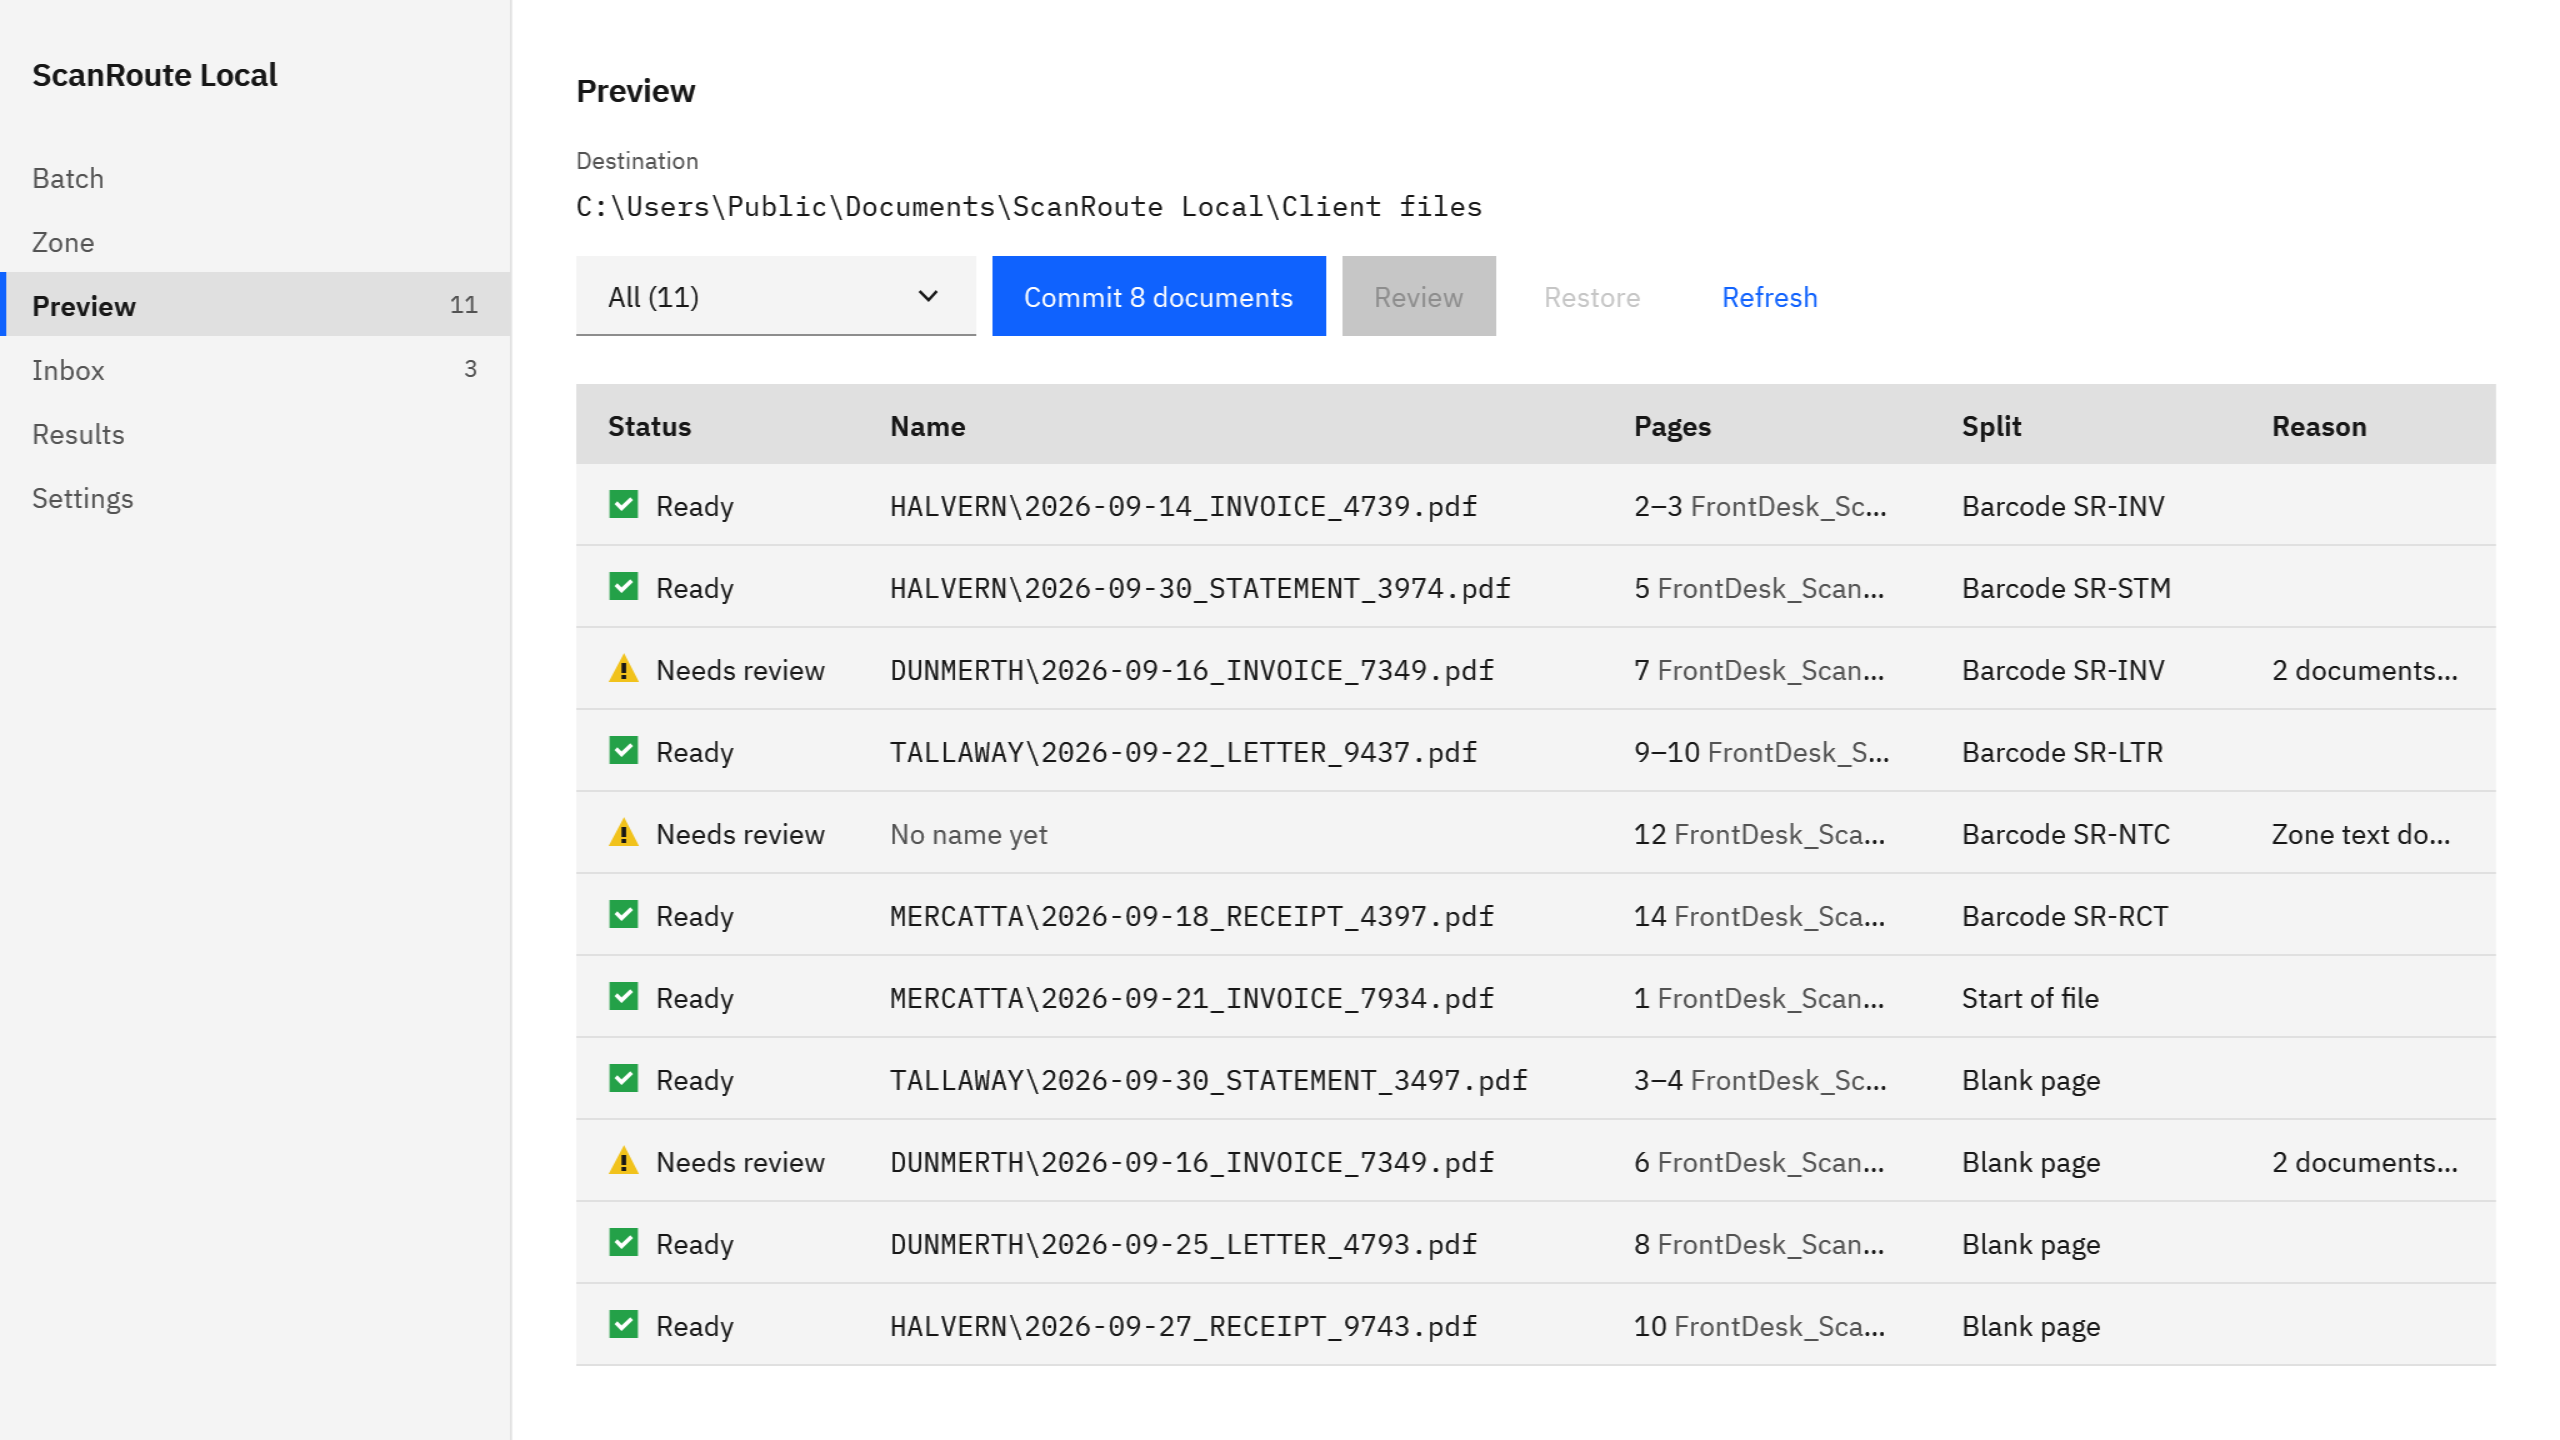Open Settings in the sidebar

(255, 498)
